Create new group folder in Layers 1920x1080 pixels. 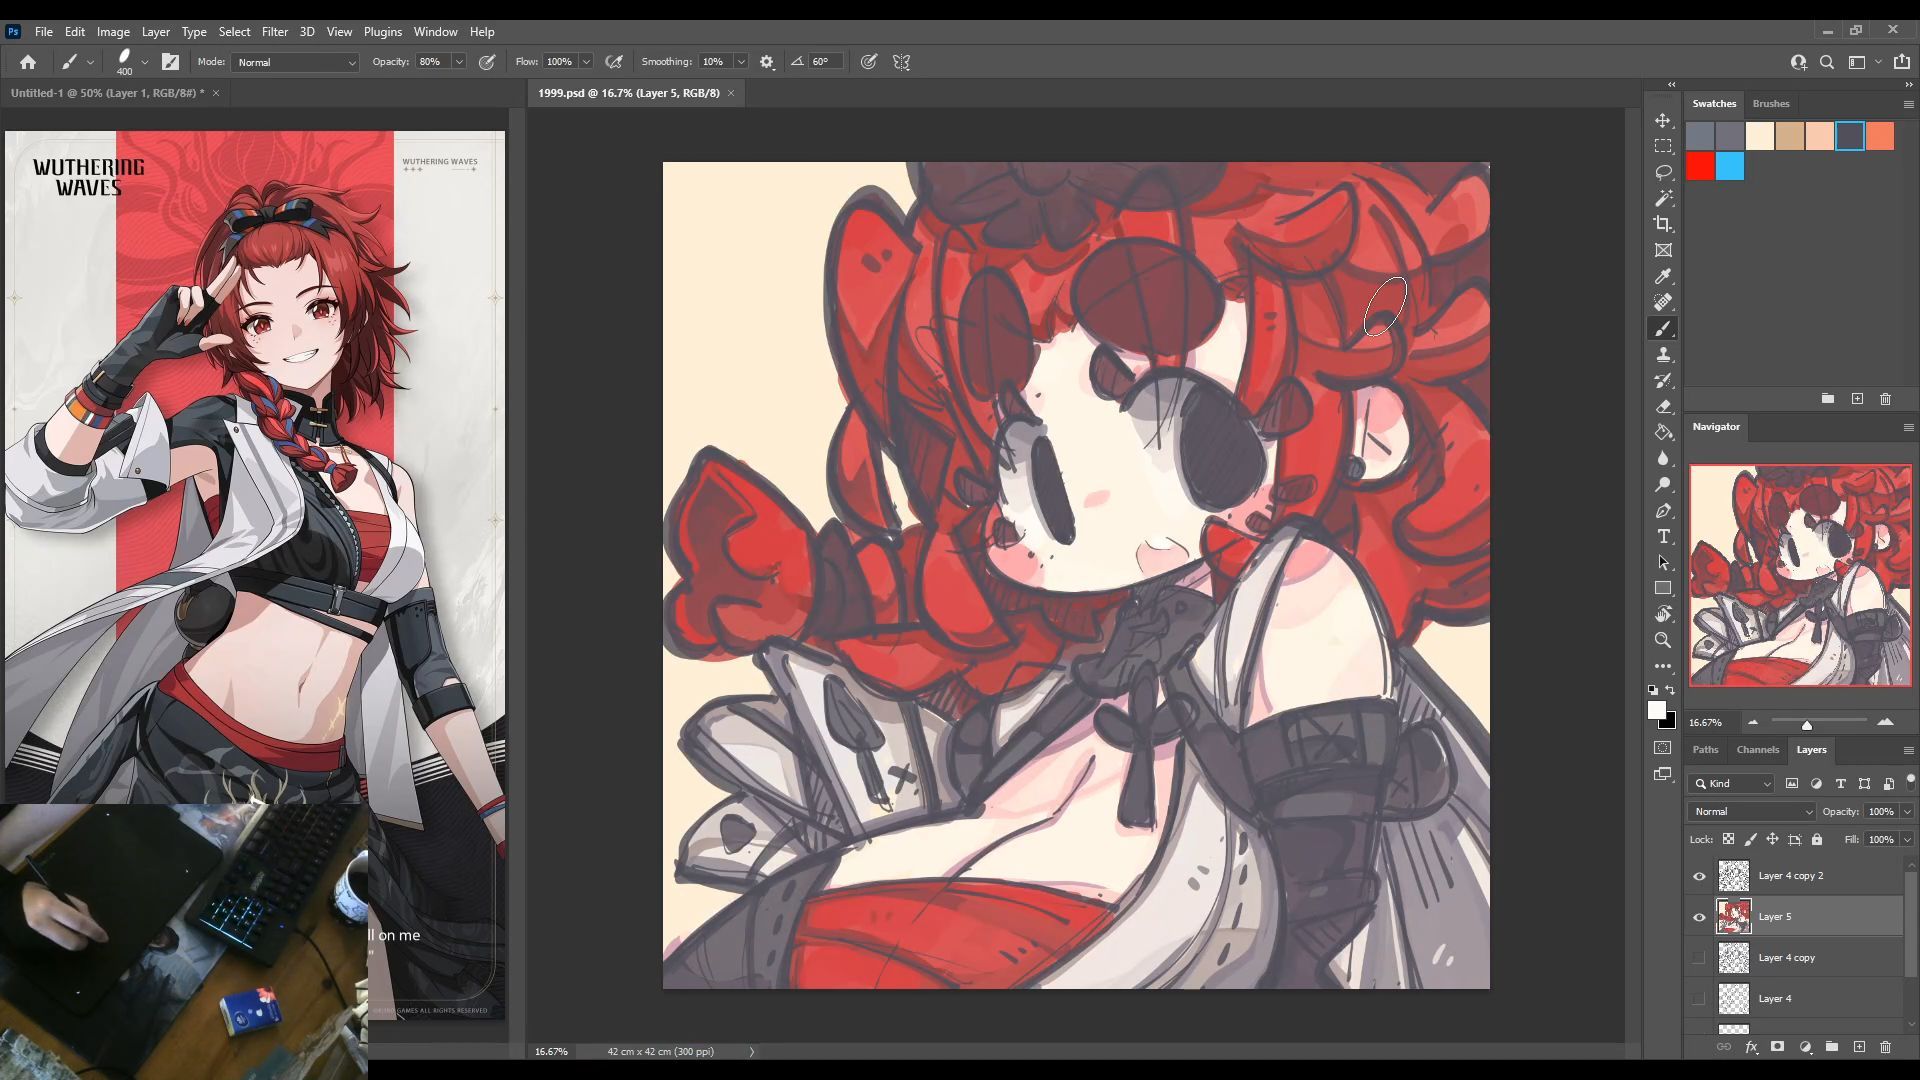click(1832, 1047)
